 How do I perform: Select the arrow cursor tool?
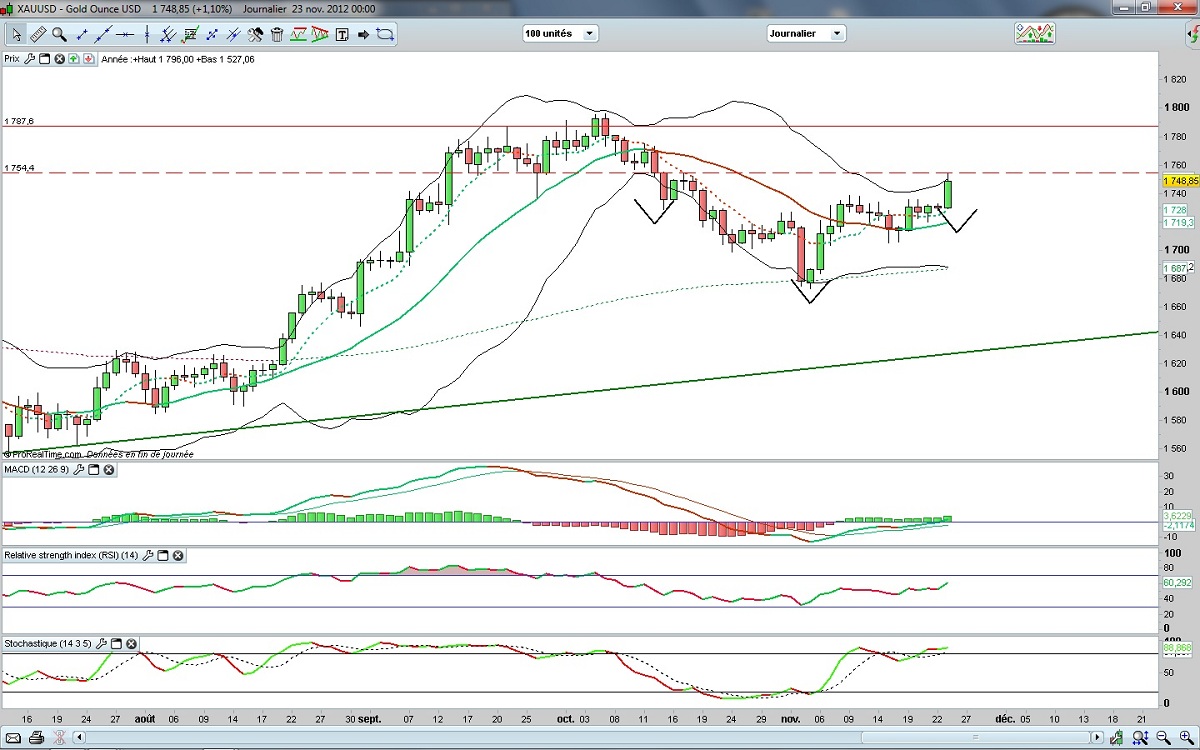(x=16, y=34)
